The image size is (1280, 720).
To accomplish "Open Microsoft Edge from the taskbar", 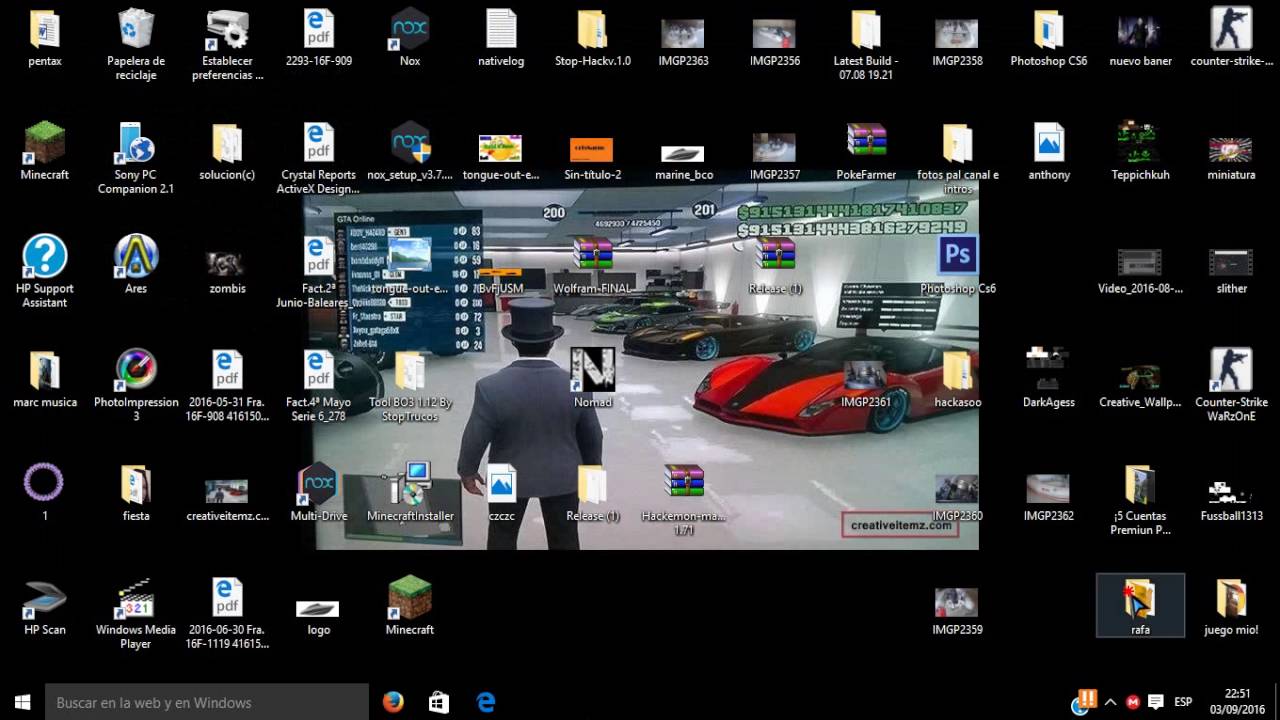I will coord(486,702).
